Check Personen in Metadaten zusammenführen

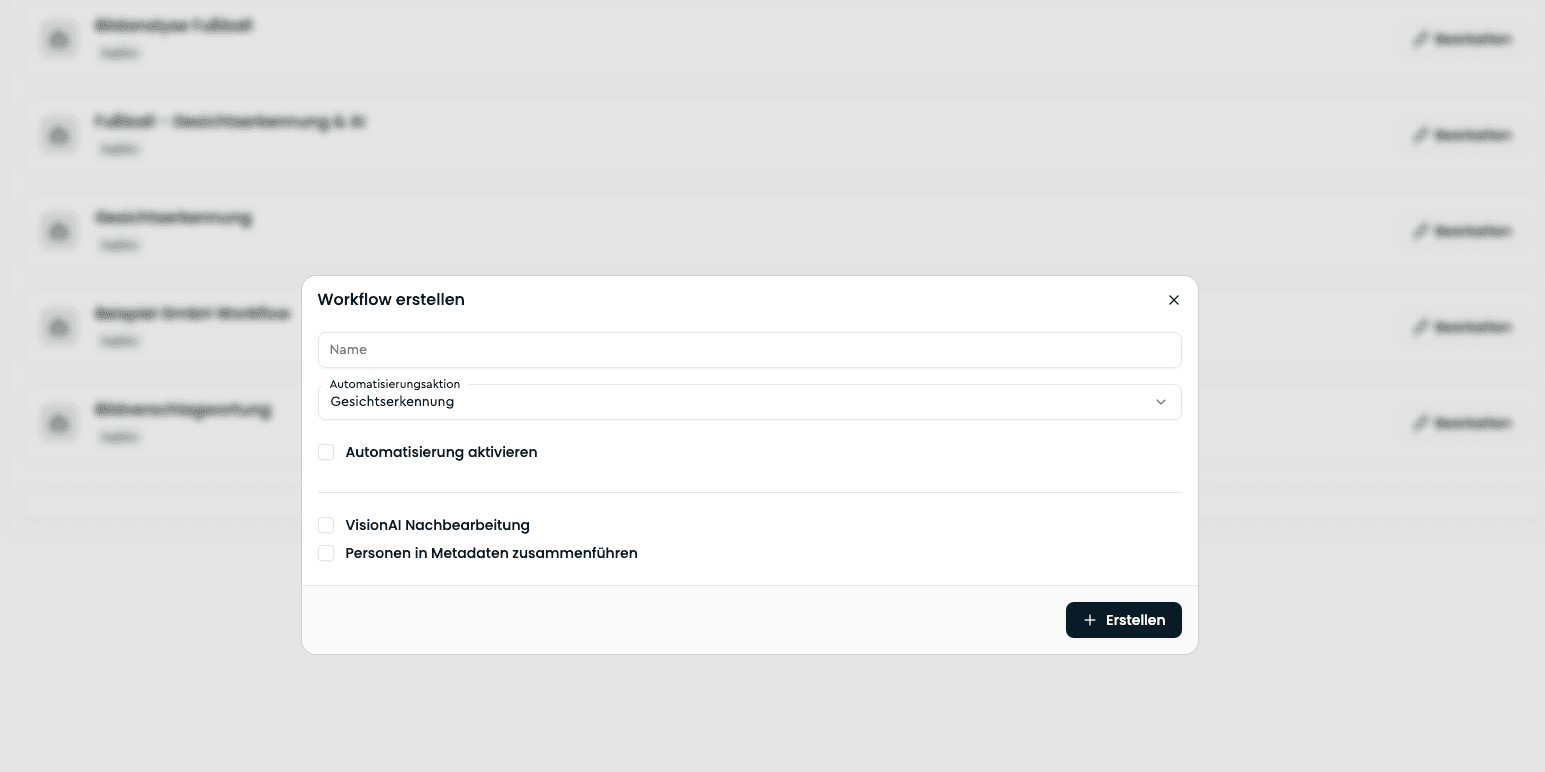(x=326, y=553)
